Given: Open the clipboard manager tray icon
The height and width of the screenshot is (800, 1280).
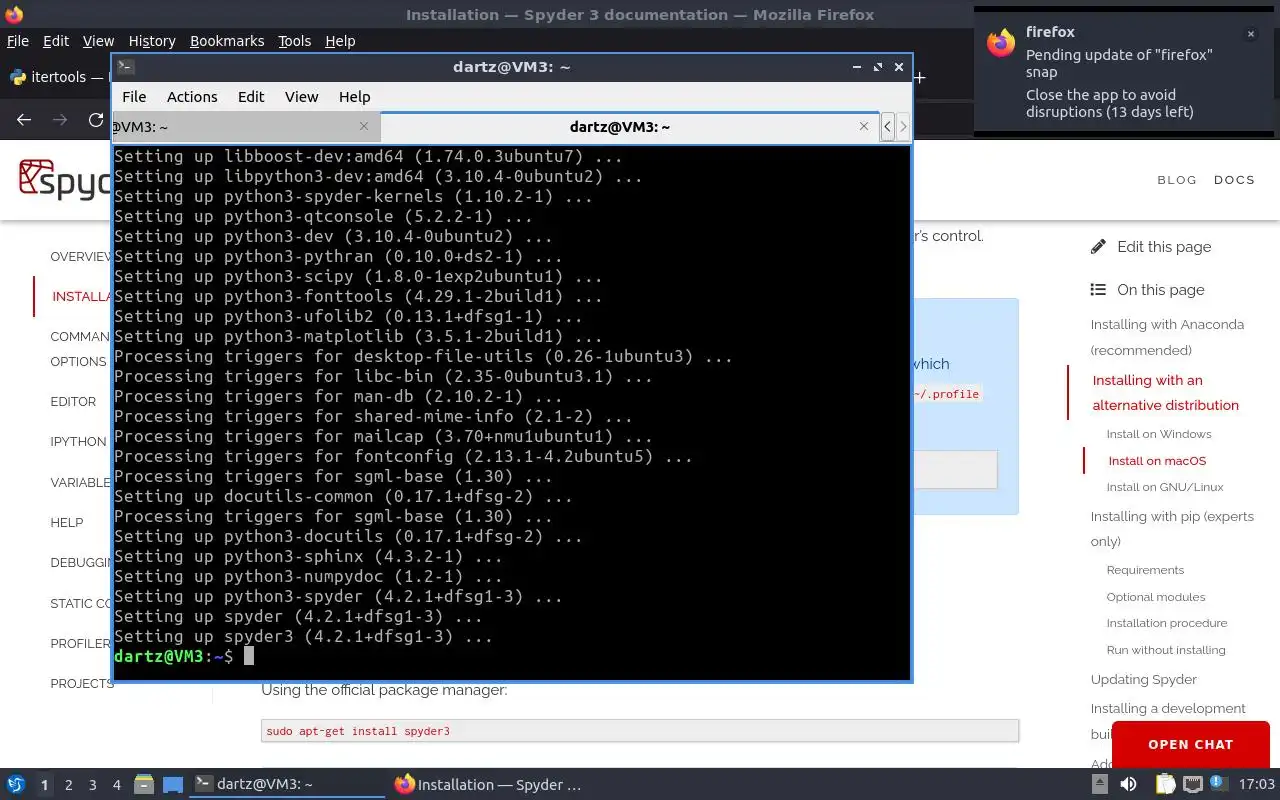Looking at the screenshot, I should (1165, 785).
